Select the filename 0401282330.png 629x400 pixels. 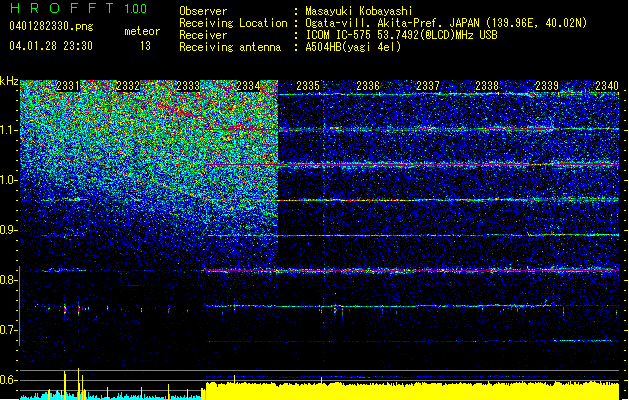(51, 26)
